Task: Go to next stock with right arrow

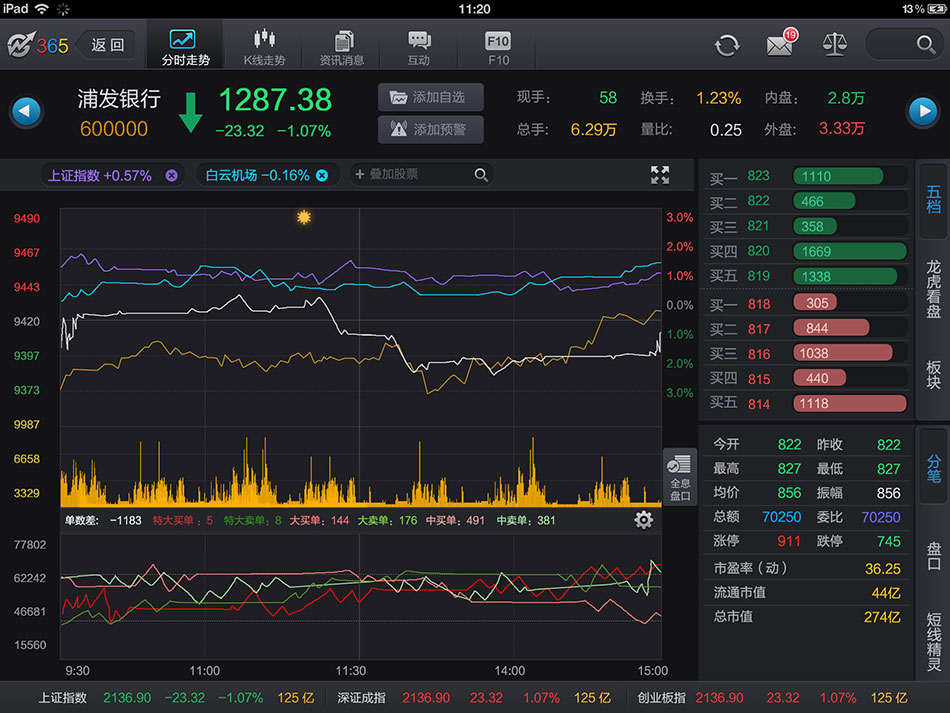Action: (x=923, y=111)
